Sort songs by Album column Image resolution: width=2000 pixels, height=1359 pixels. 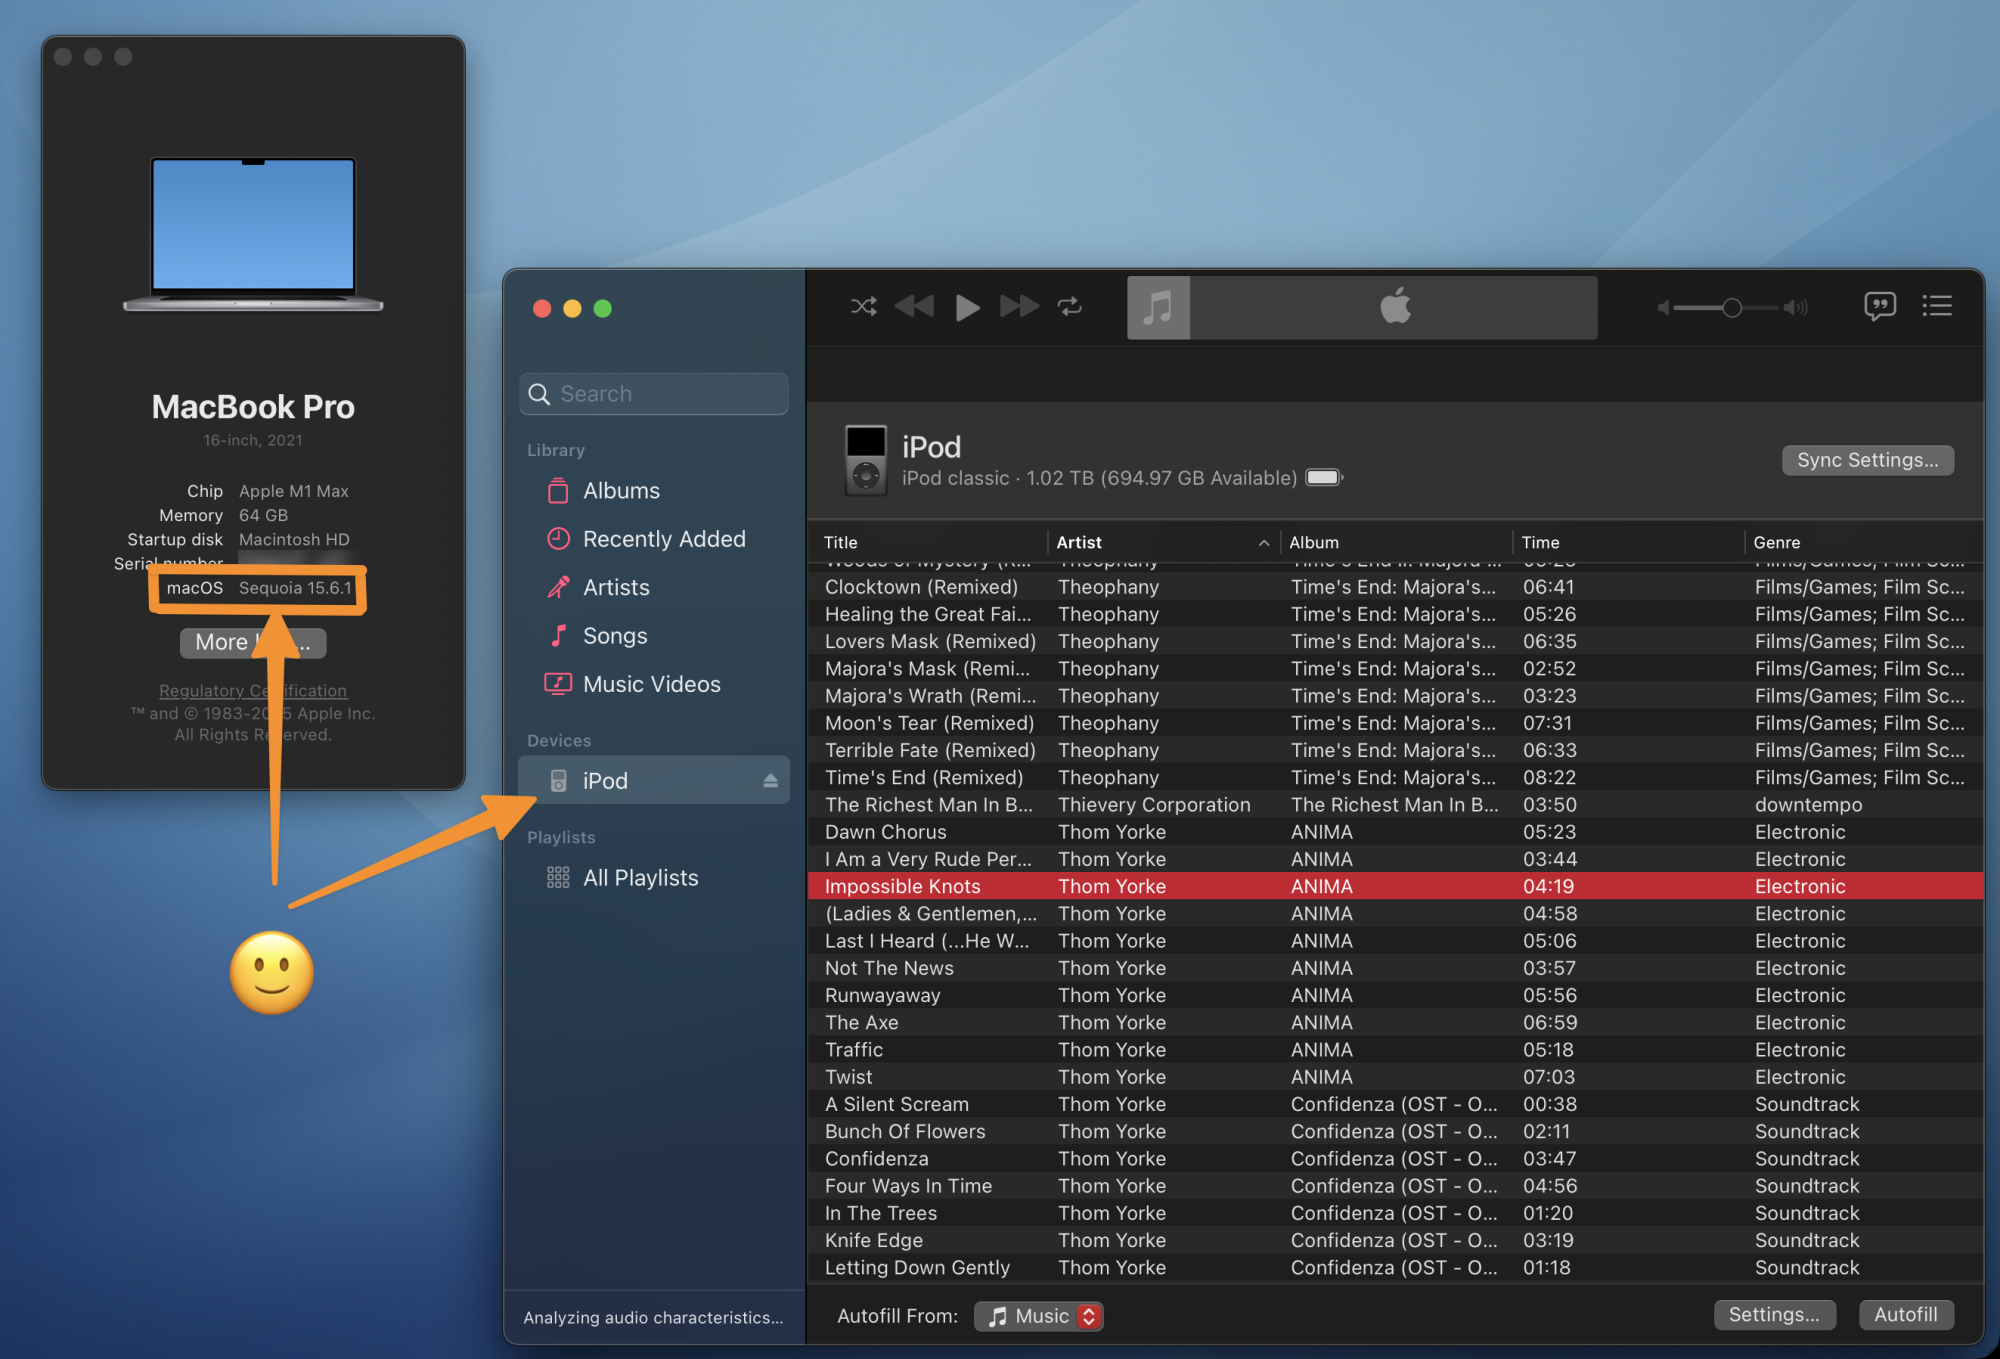pos(1314,543)
